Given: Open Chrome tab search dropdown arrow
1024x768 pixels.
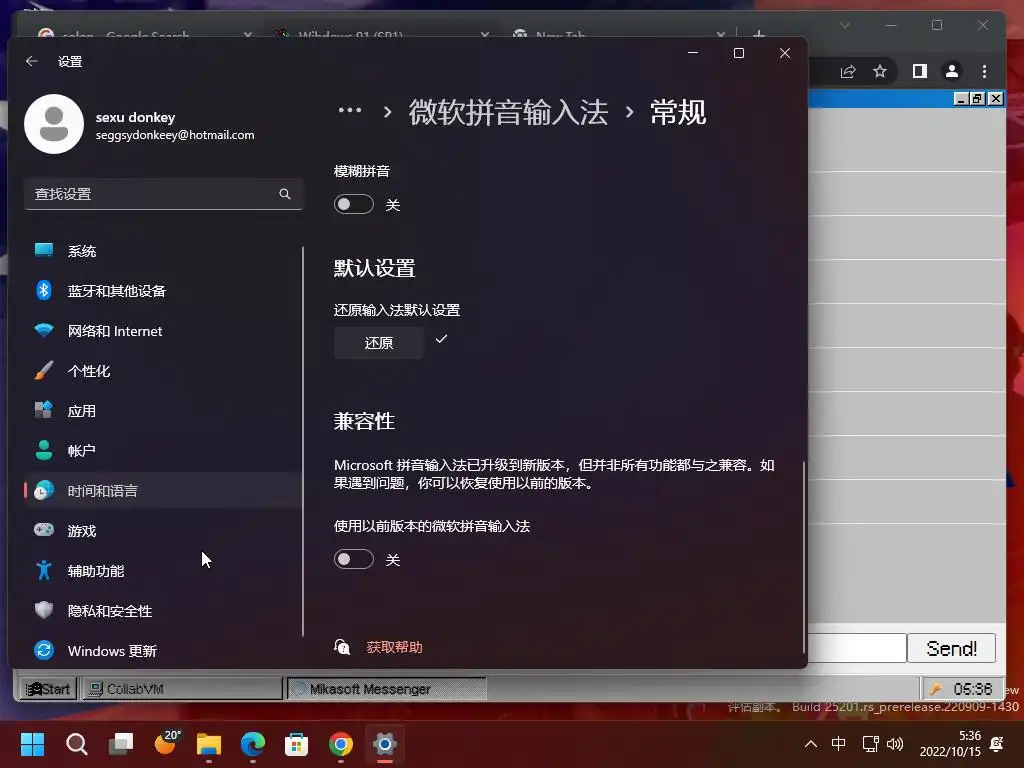Looking at the screenshot, I should coord(844,25).
